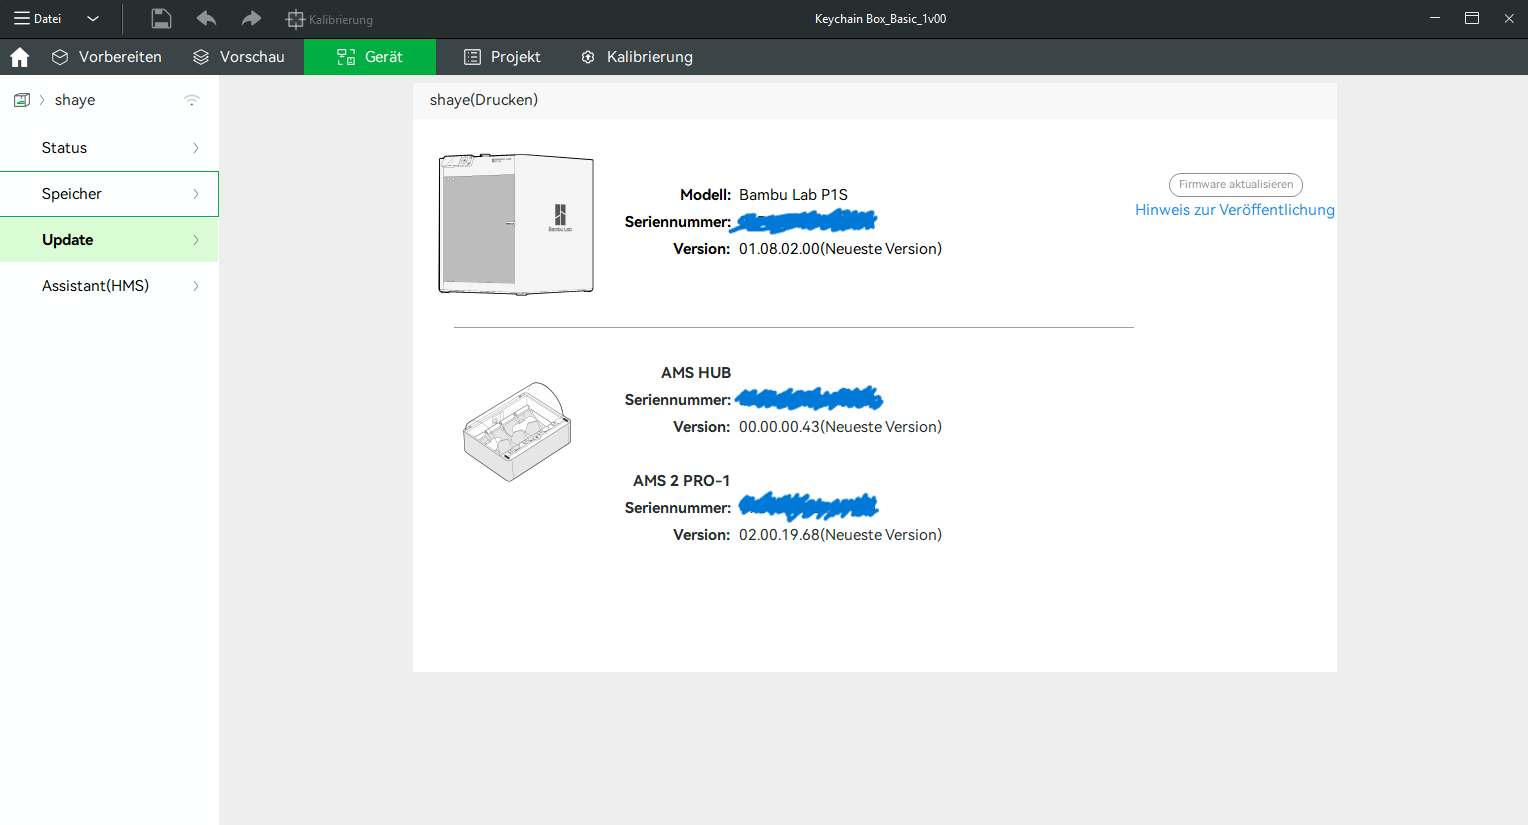Expand the Speicher chevron arrow
Viewport: 1528px width, 825px height.
point(196,194)
